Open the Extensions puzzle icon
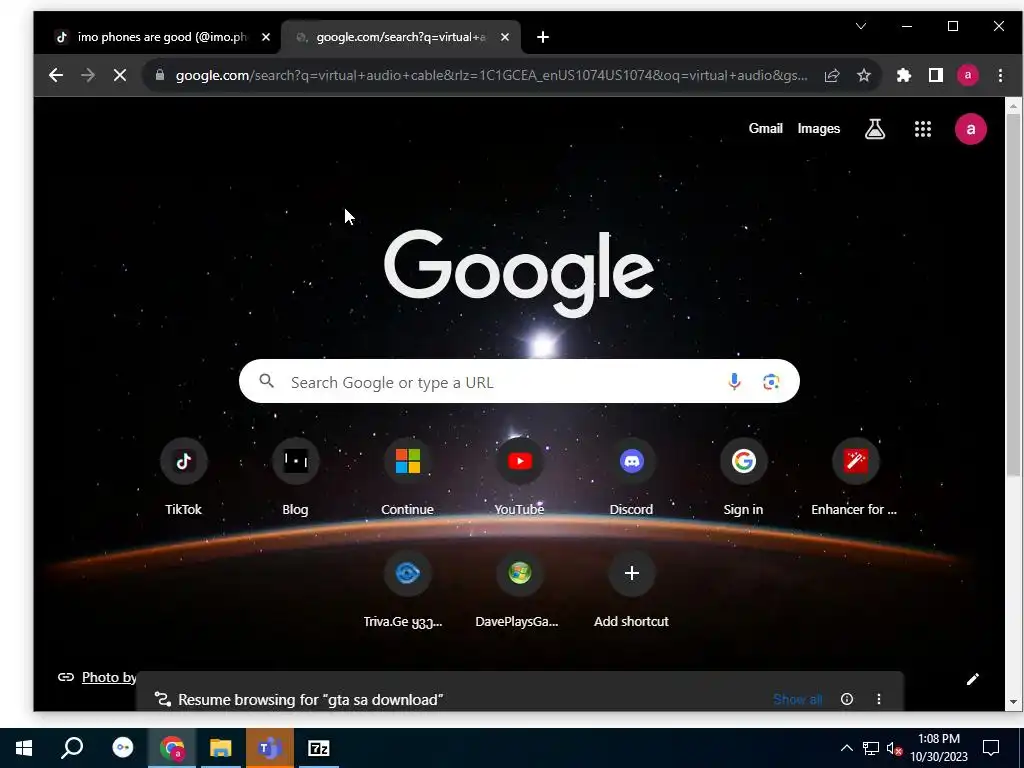 (x=904, y=75)
